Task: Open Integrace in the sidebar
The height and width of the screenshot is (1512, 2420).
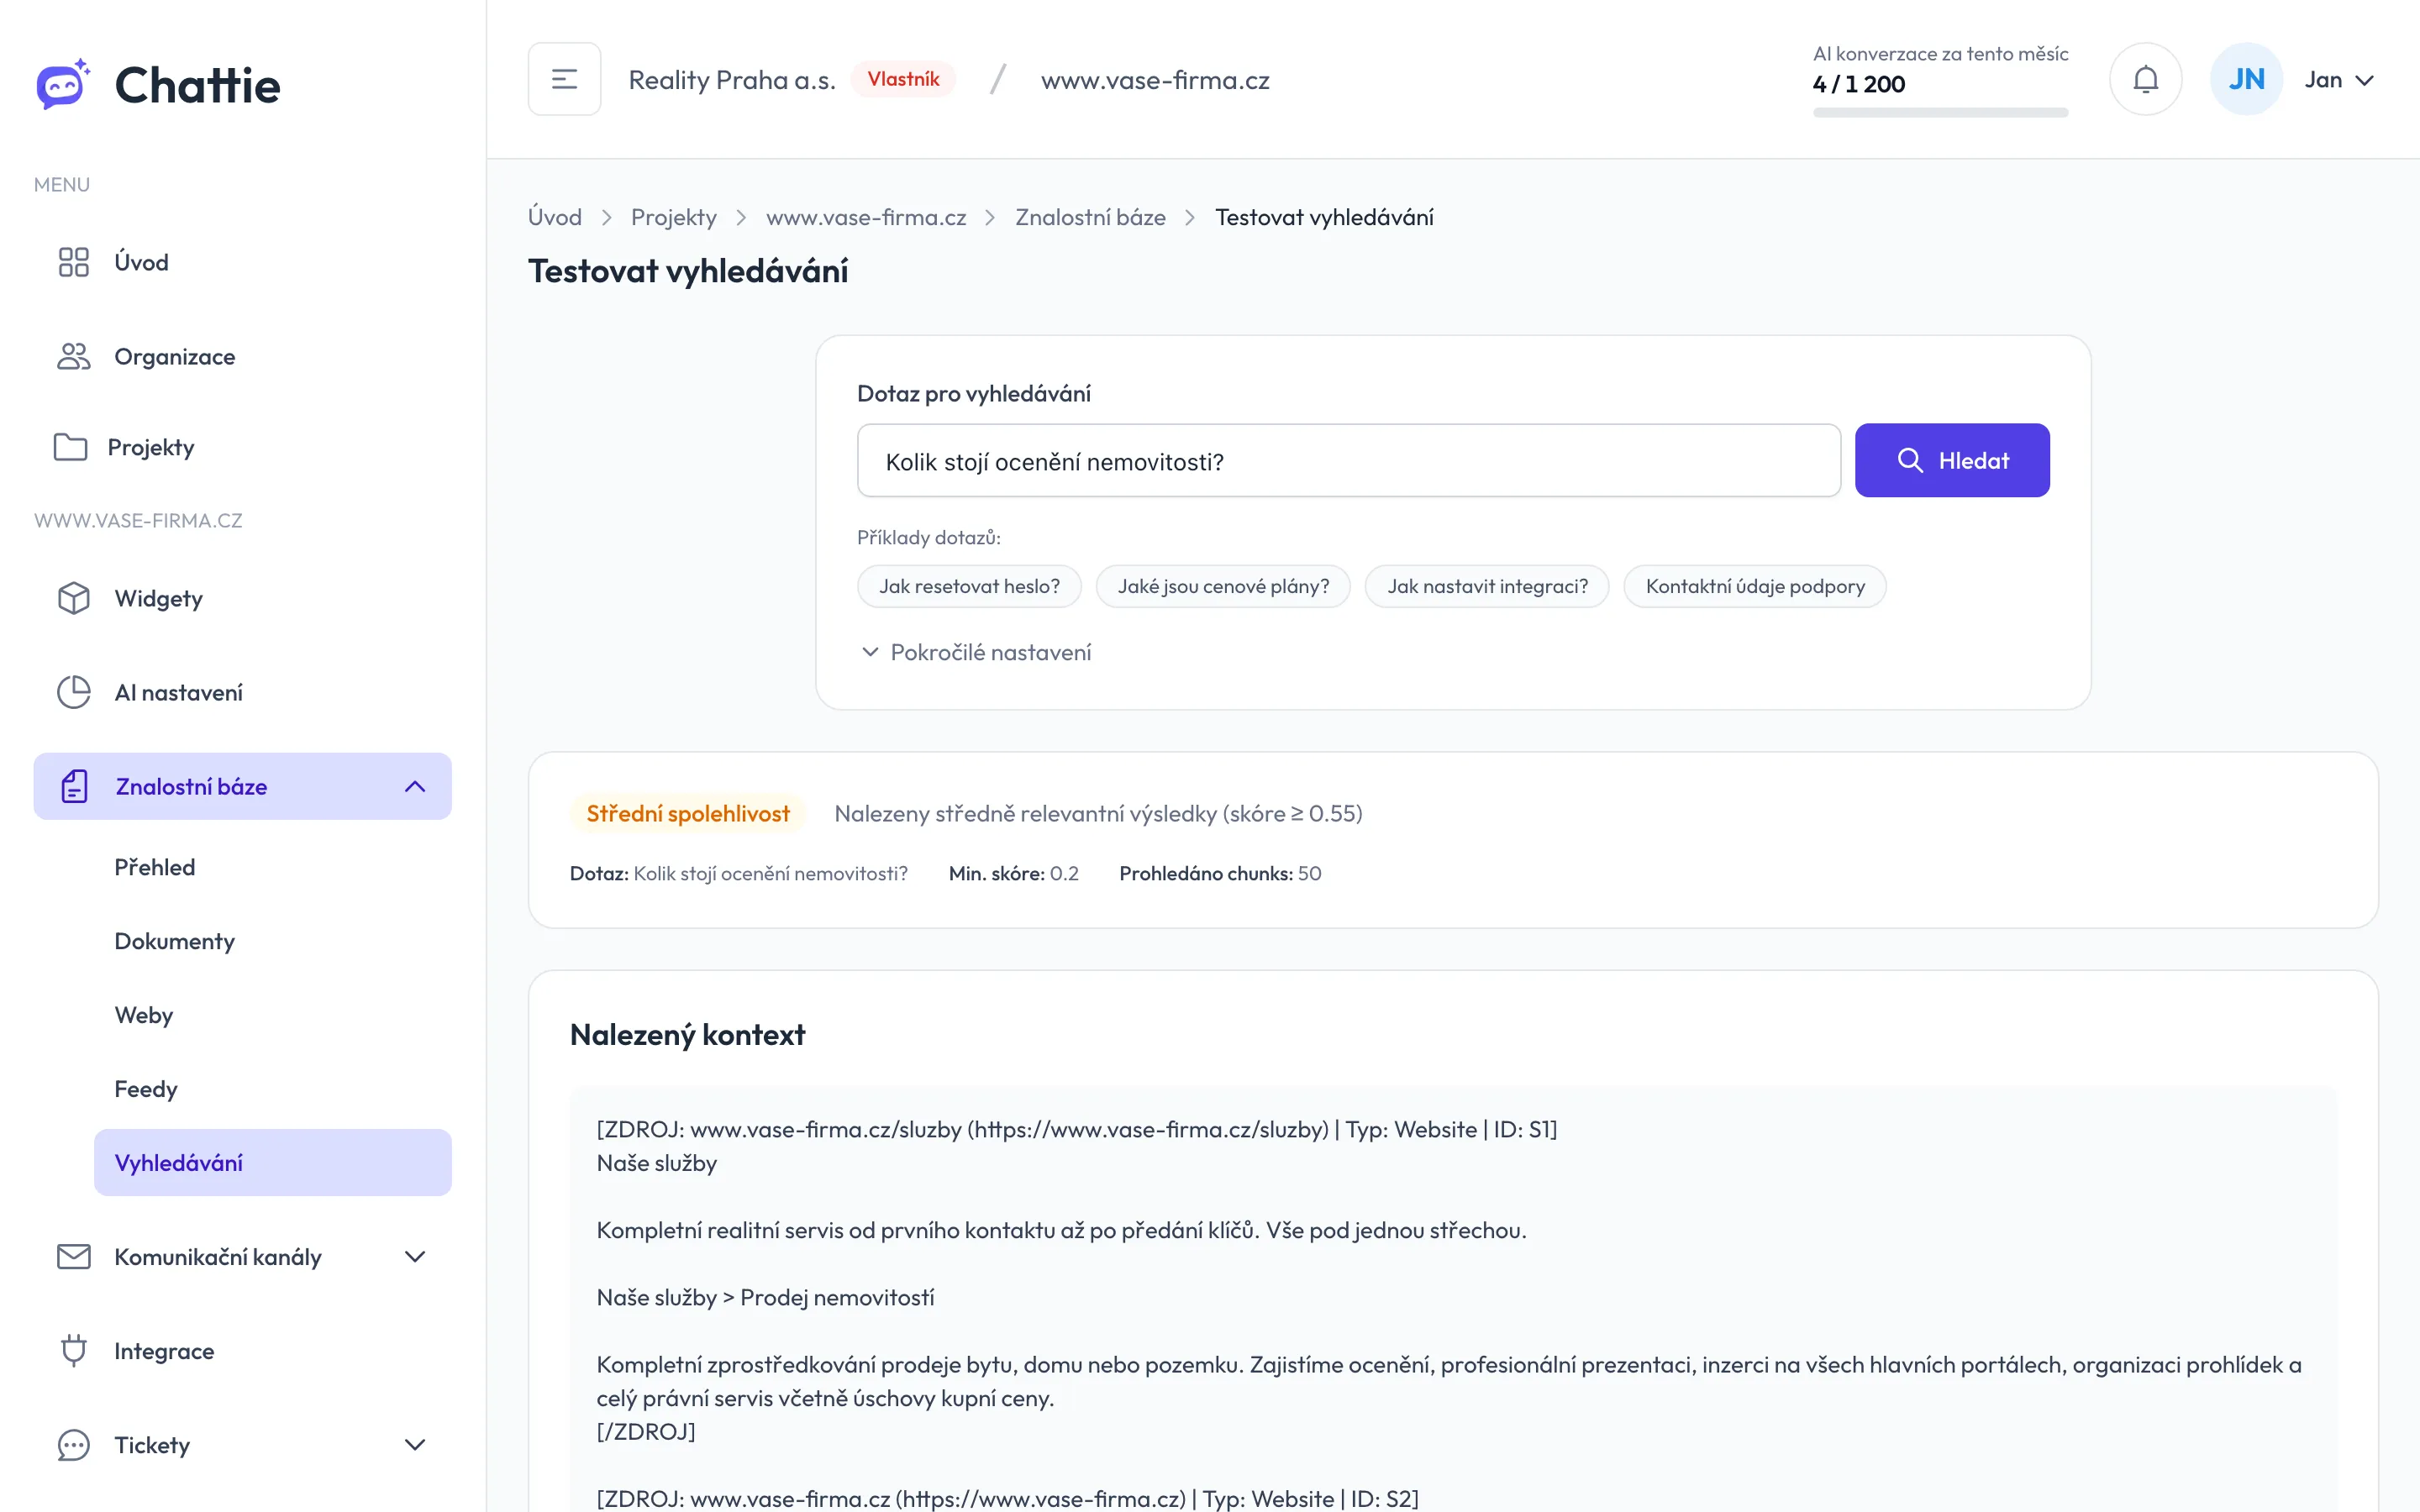Action: tap(243, 1351)
